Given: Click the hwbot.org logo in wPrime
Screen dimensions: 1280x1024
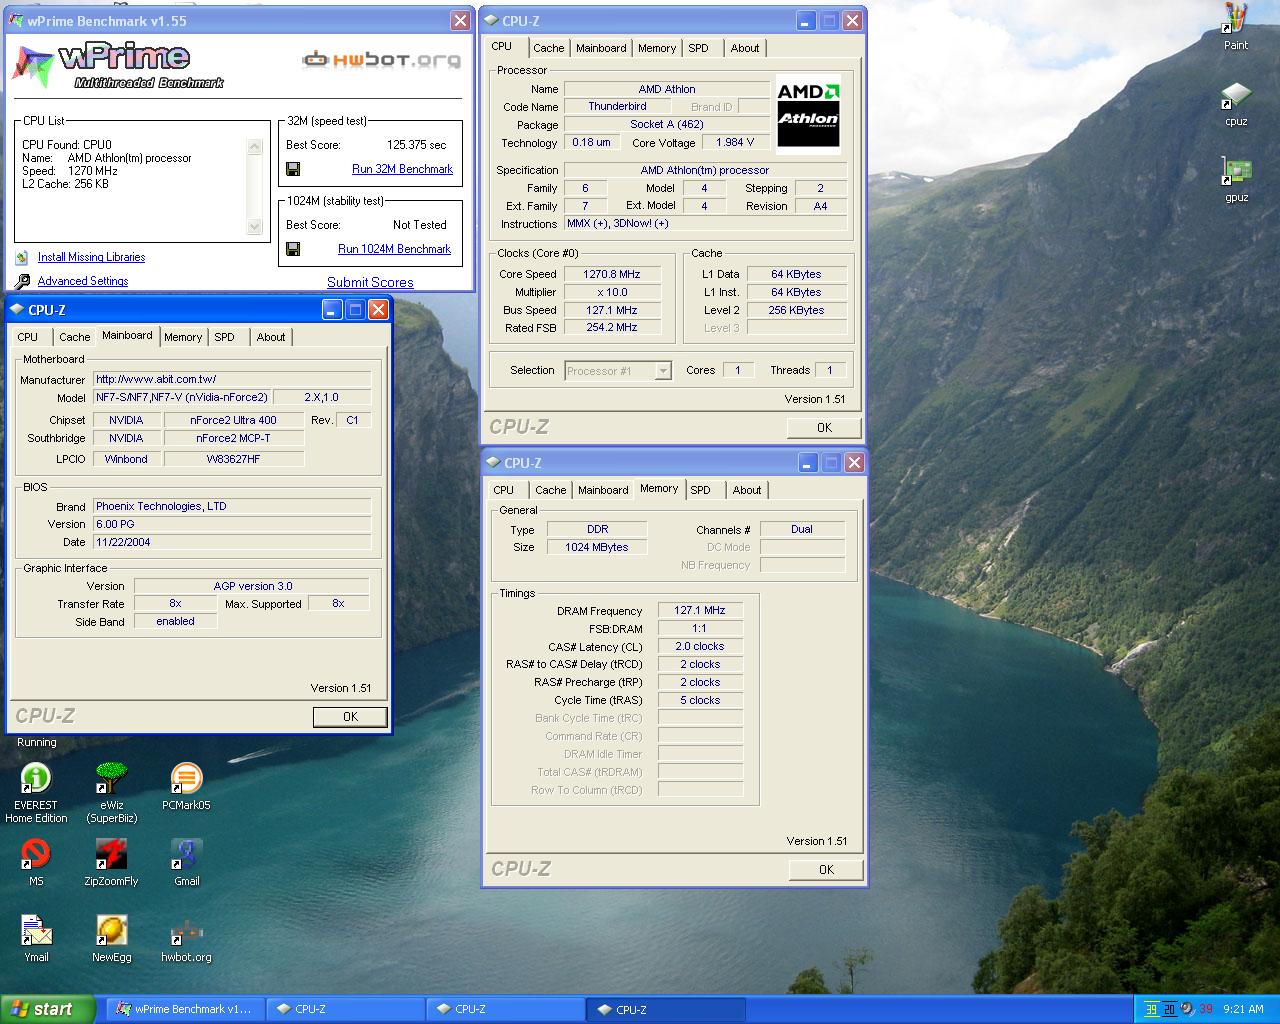Looking at the screenshot, I should [x=382, y=60].
